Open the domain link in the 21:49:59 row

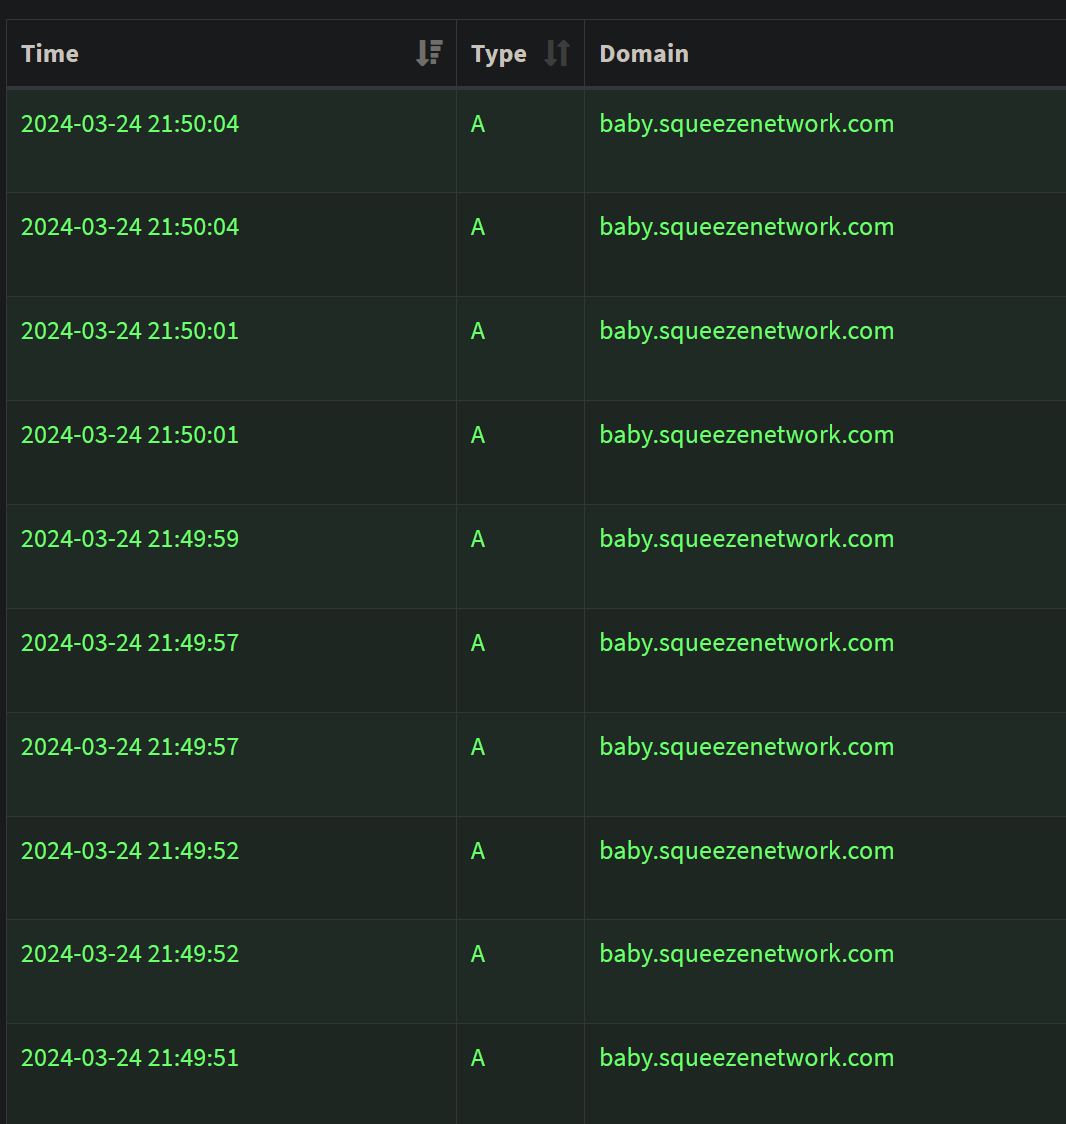point(746,539)
